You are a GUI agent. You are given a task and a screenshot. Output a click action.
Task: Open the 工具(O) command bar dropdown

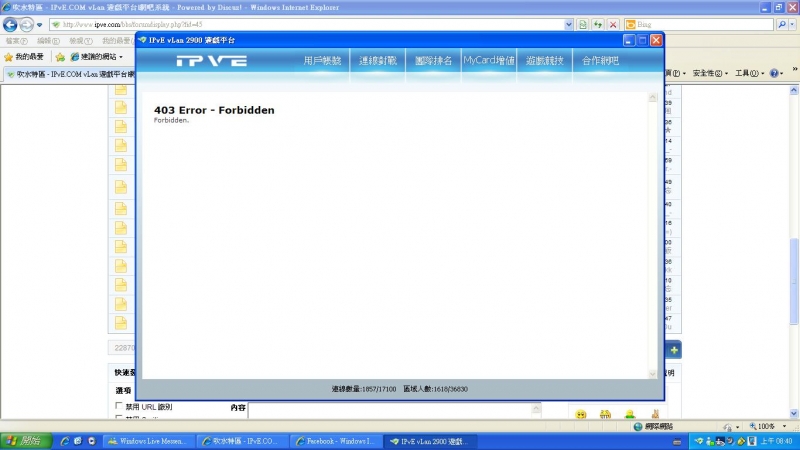(749, 73)
